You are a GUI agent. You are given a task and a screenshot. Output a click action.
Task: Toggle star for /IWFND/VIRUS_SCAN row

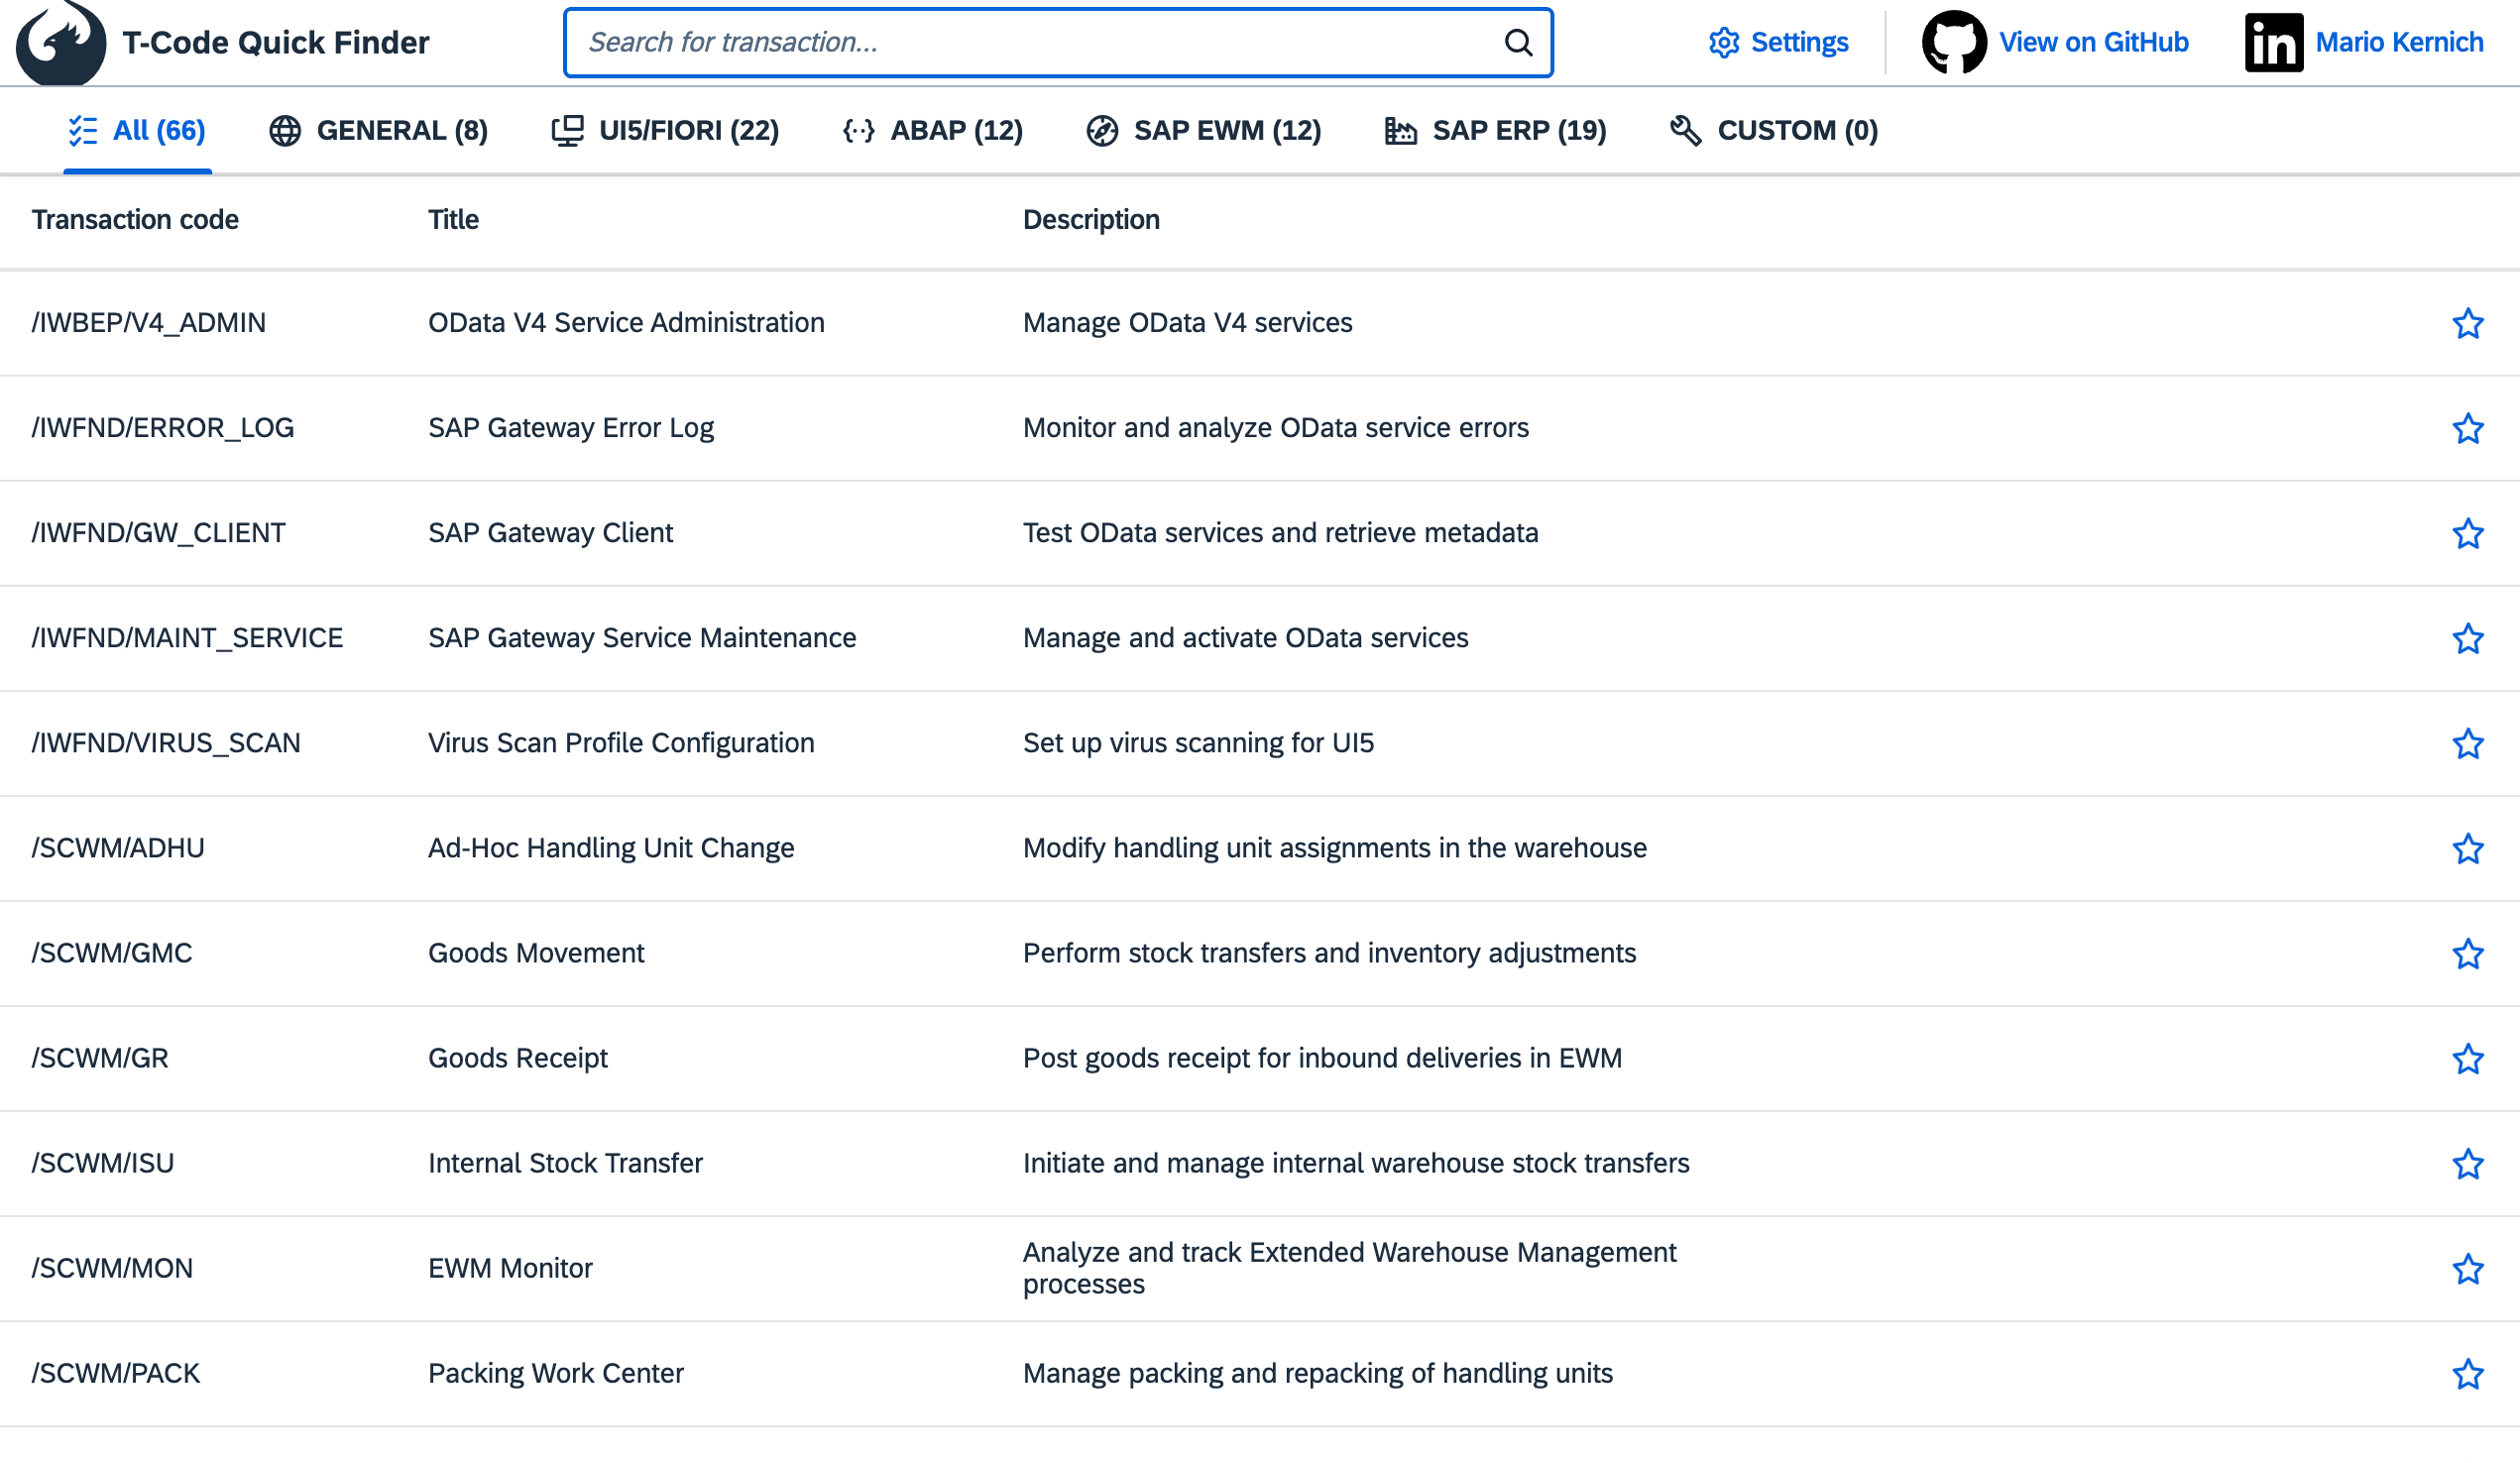pyautogui.click(x=2467, y=743)
